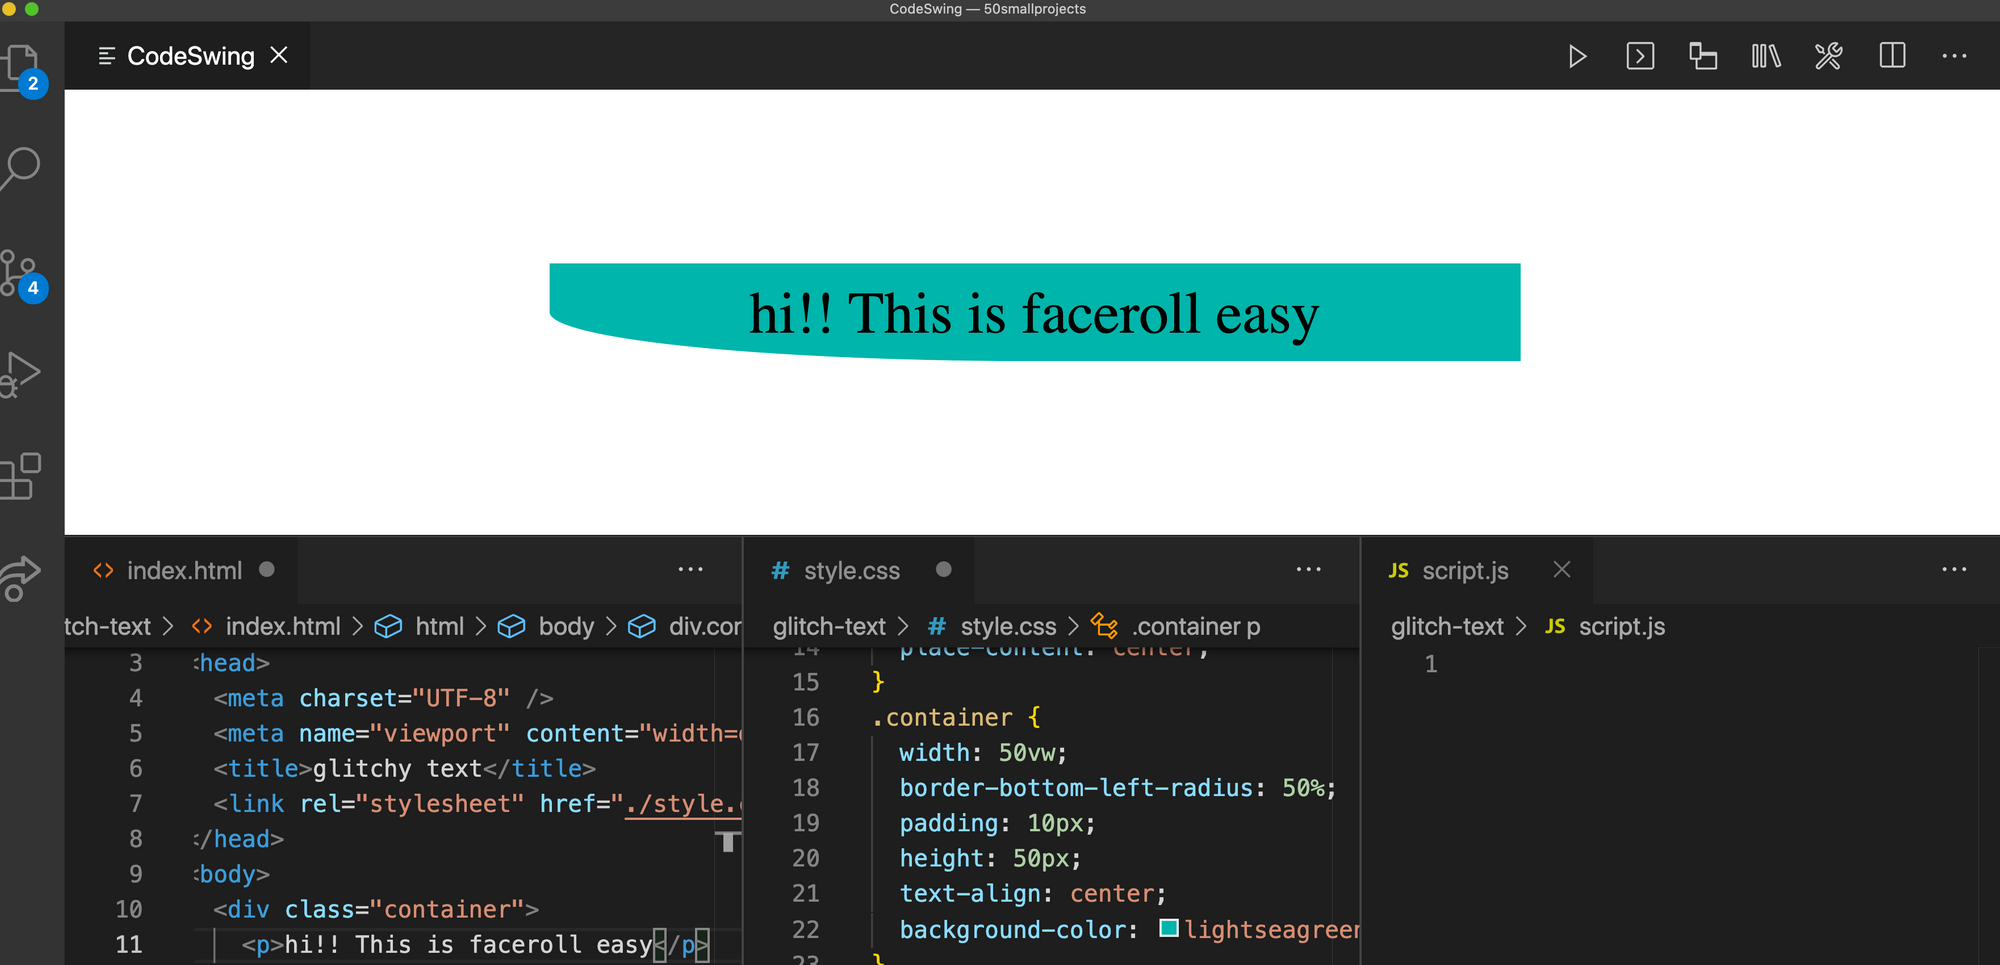The image size is (2000, 965).
Task: Click the teal preview banner text
Action: 1034,314
